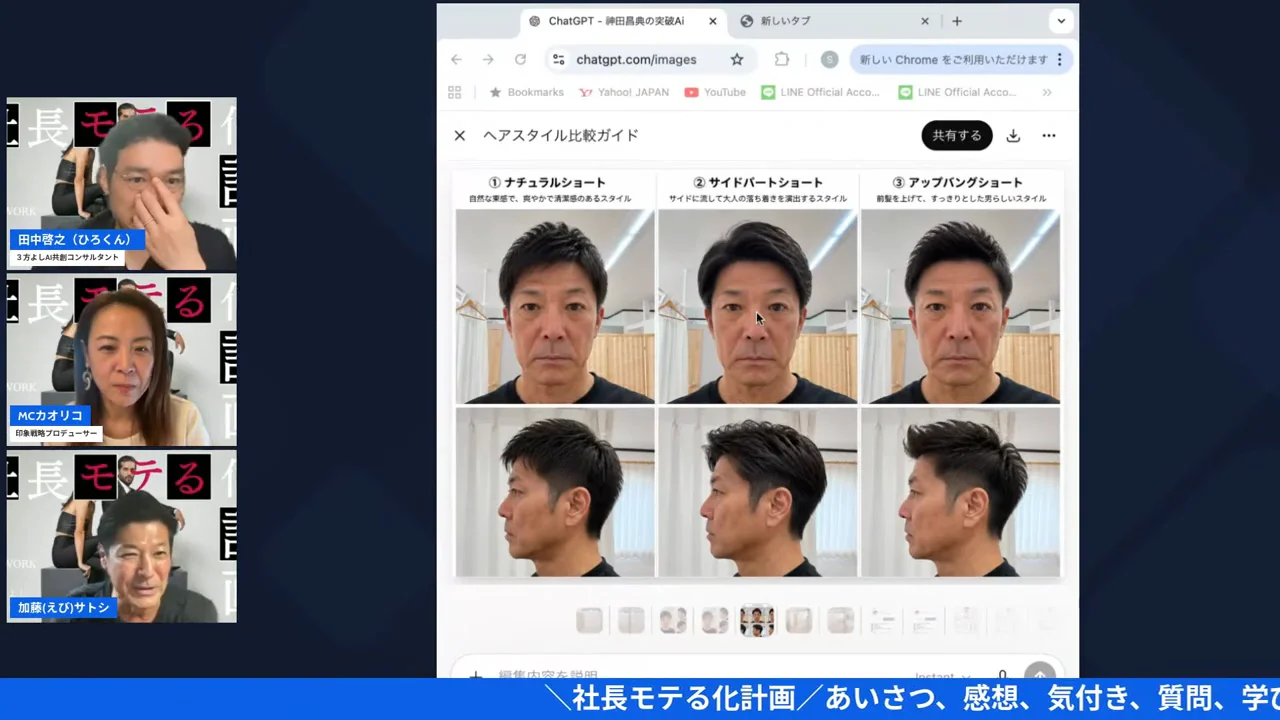
Task: Expand the bookmarks overflow chevron
Action: (x=1047, y=92)
